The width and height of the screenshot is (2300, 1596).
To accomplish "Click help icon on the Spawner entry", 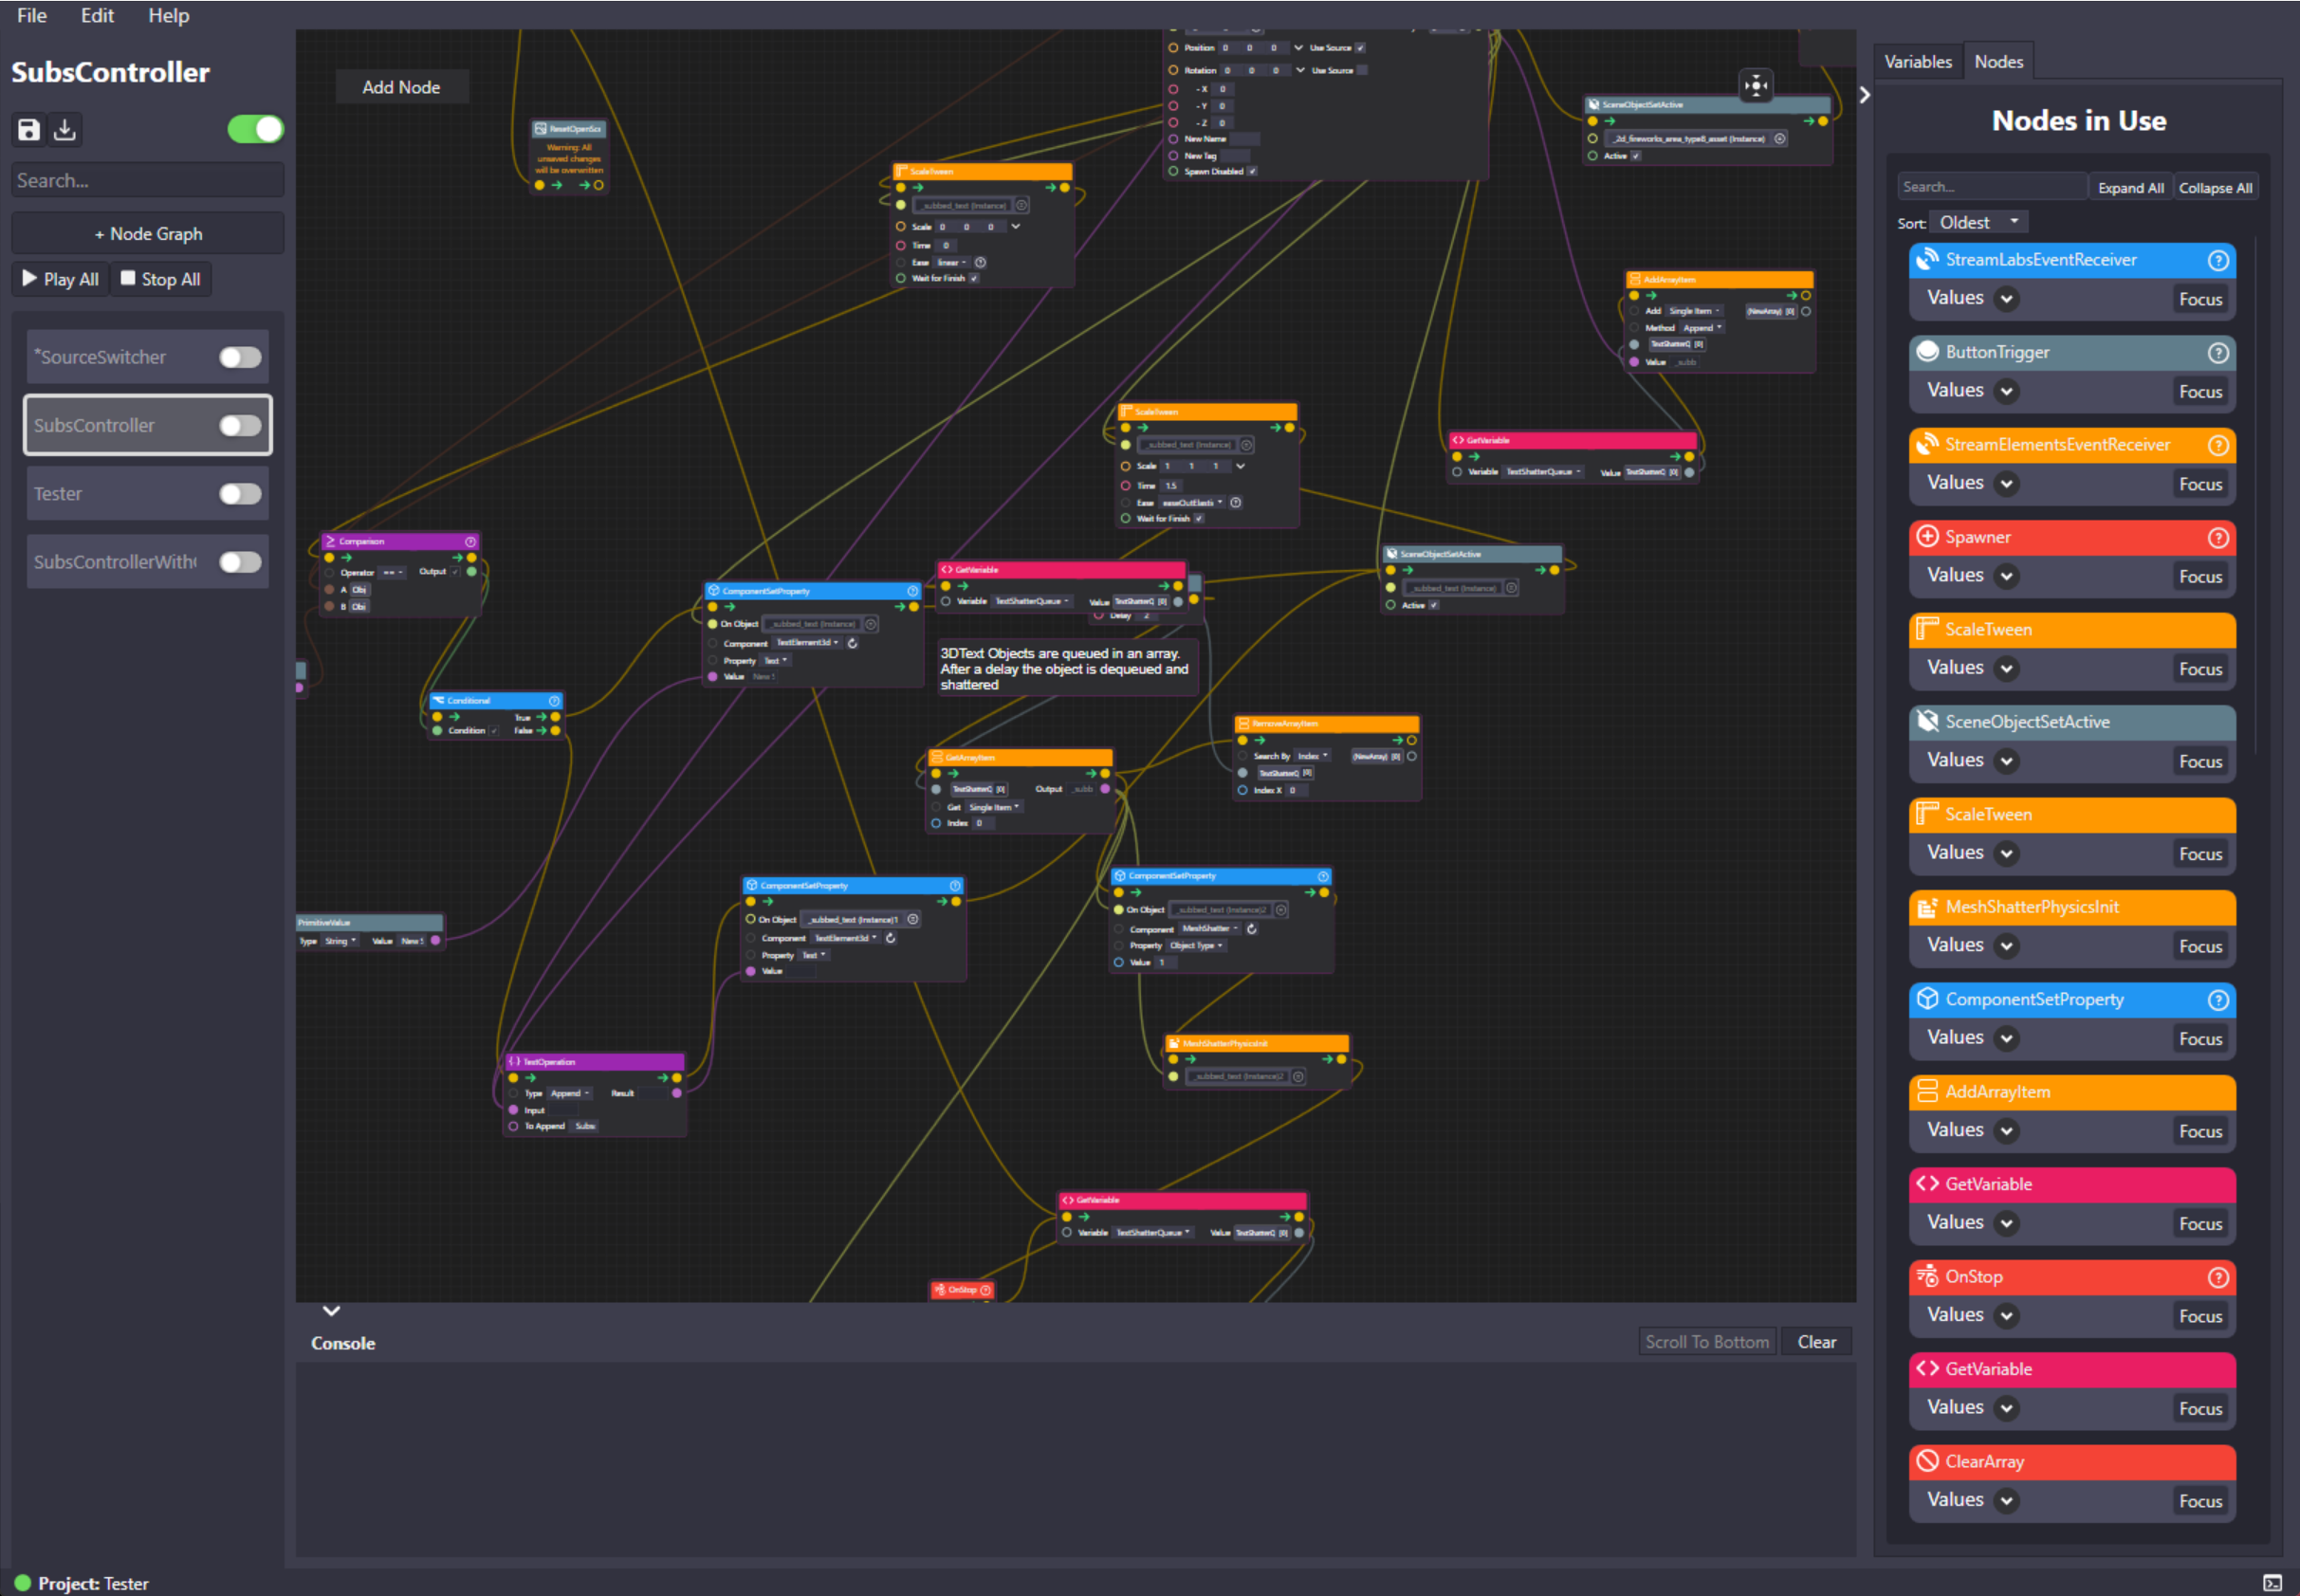I will [2217, 538].
